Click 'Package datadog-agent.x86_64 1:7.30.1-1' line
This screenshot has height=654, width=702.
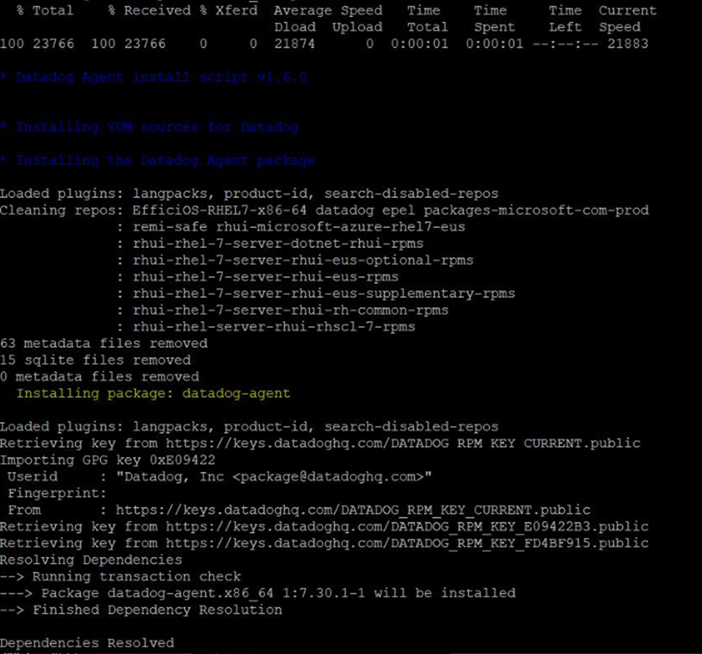(x=258, y=593)
